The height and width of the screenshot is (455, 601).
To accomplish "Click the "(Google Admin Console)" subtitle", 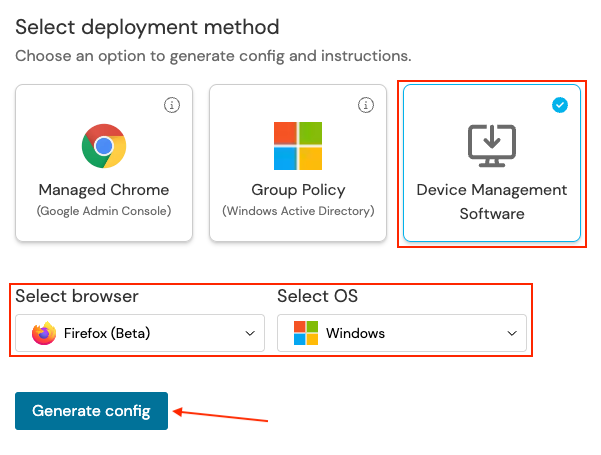I will click(x=104, y=211).
